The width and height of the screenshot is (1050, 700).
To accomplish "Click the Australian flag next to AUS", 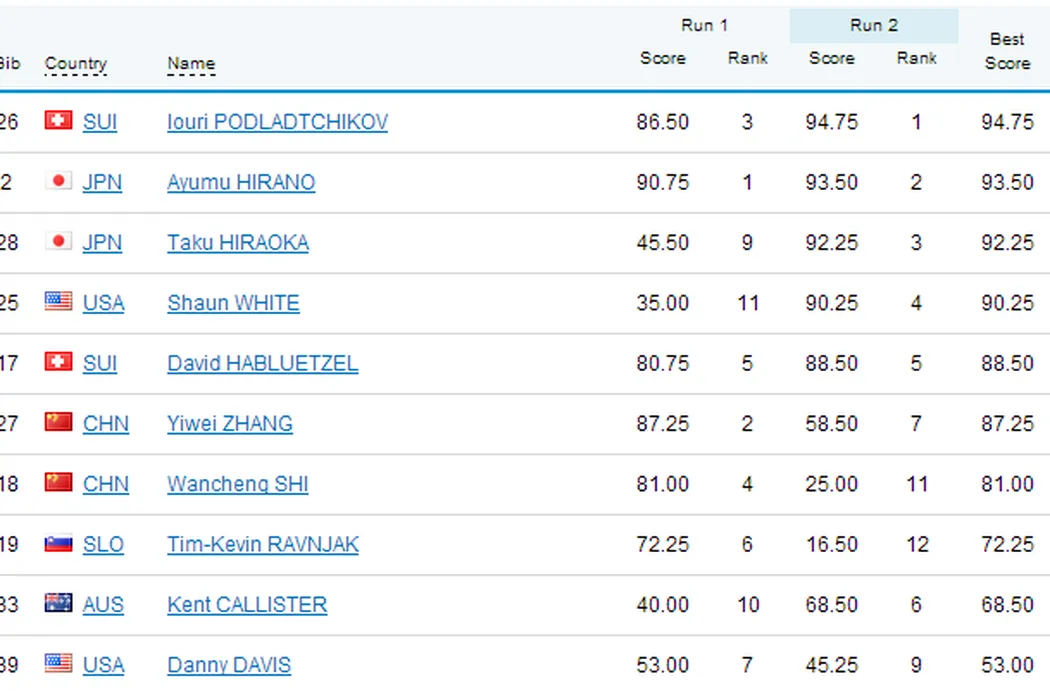I will pos(58,604).
